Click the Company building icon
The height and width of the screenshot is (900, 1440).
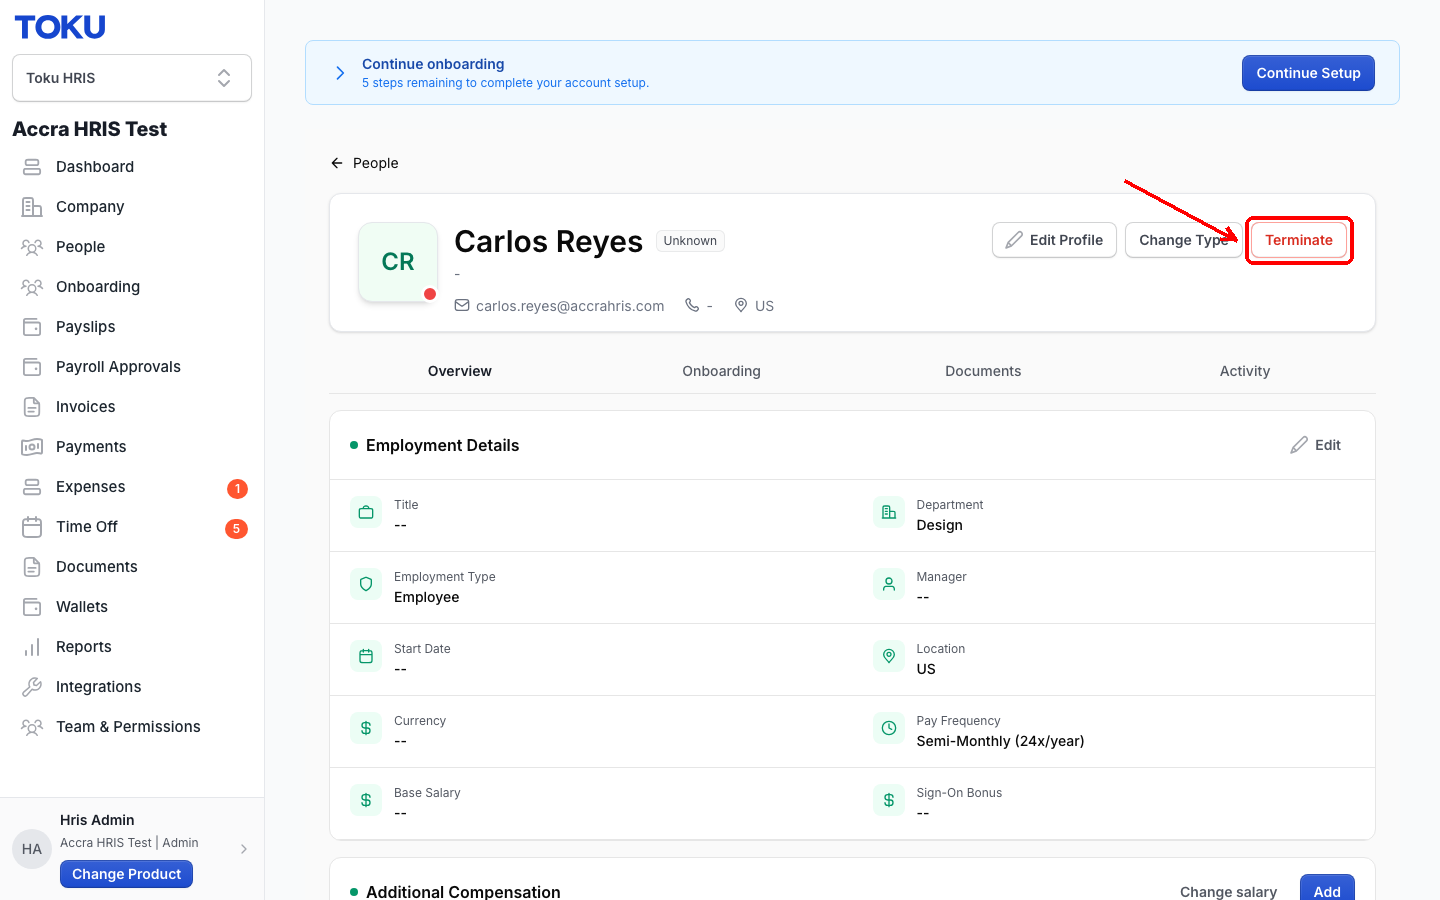point(32,207)
